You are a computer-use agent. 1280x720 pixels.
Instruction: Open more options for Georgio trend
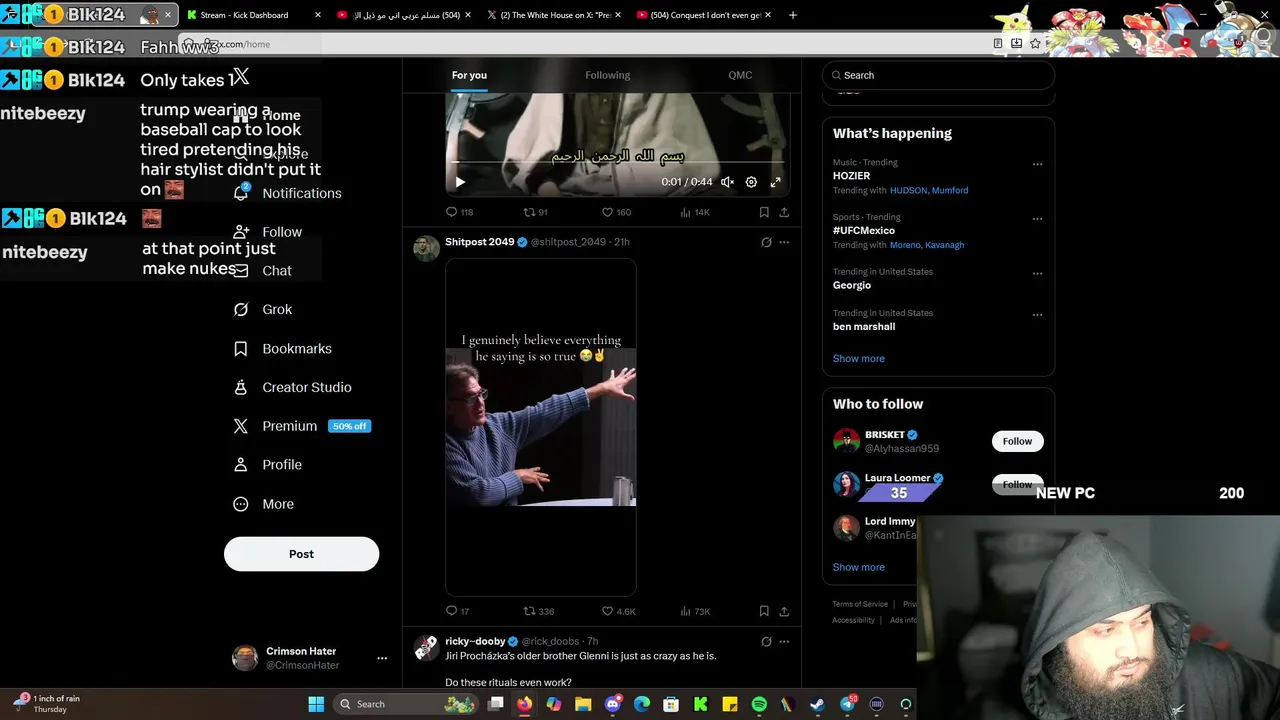1037,273
